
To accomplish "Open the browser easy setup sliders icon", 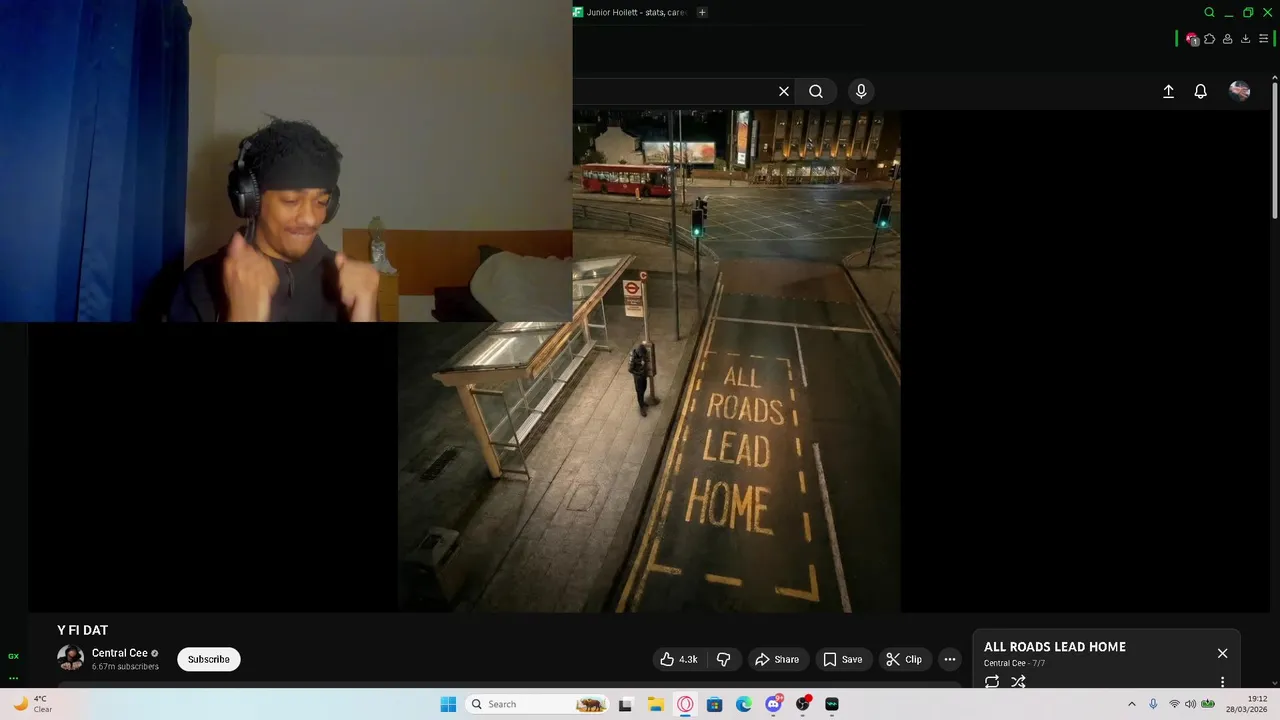I will (1263, 39).
